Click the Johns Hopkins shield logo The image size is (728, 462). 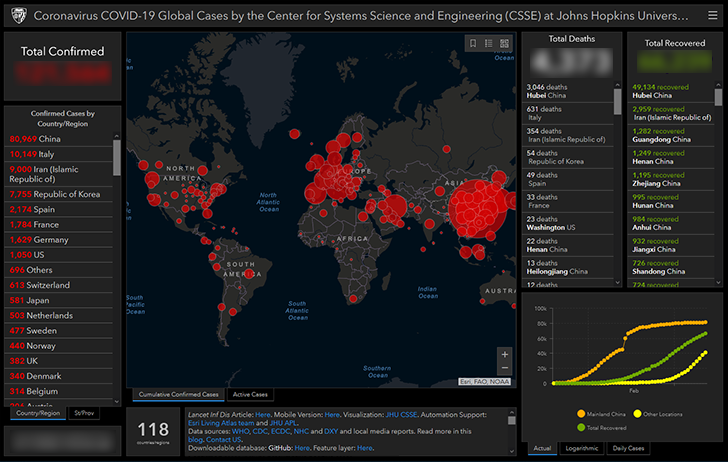[17, 17]
